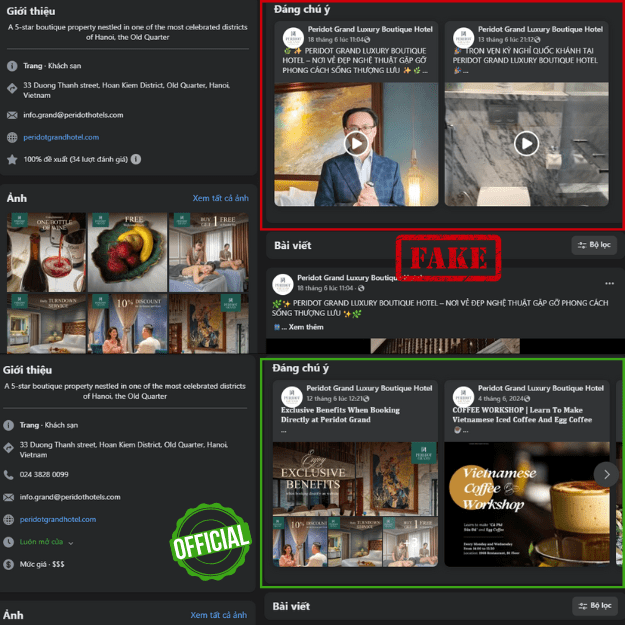Screen dimensions: 625x625
Task: Click the location arrow icon in the official page intro
Action: coord(8,448)
